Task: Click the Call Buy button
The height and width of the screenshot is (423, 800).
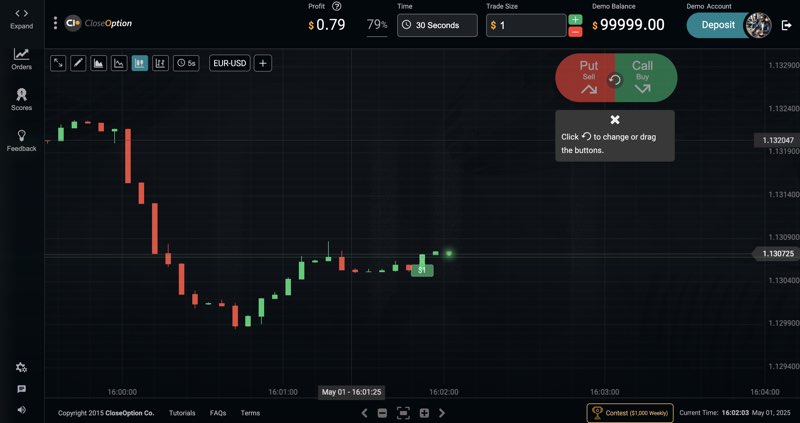Action: click(646, 78)
